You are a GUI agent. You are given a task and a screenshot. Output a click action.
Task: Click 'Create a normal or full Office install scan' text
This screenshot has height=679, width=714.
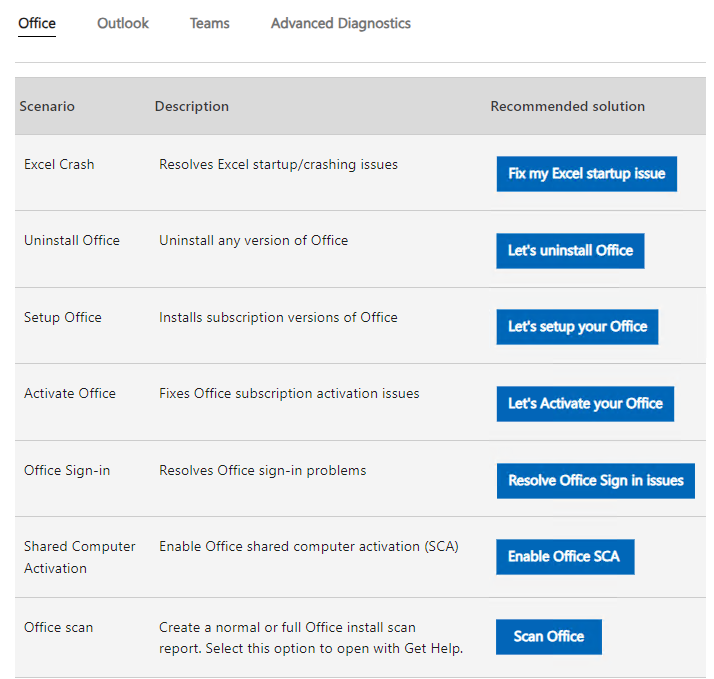(x=287, y=627)
